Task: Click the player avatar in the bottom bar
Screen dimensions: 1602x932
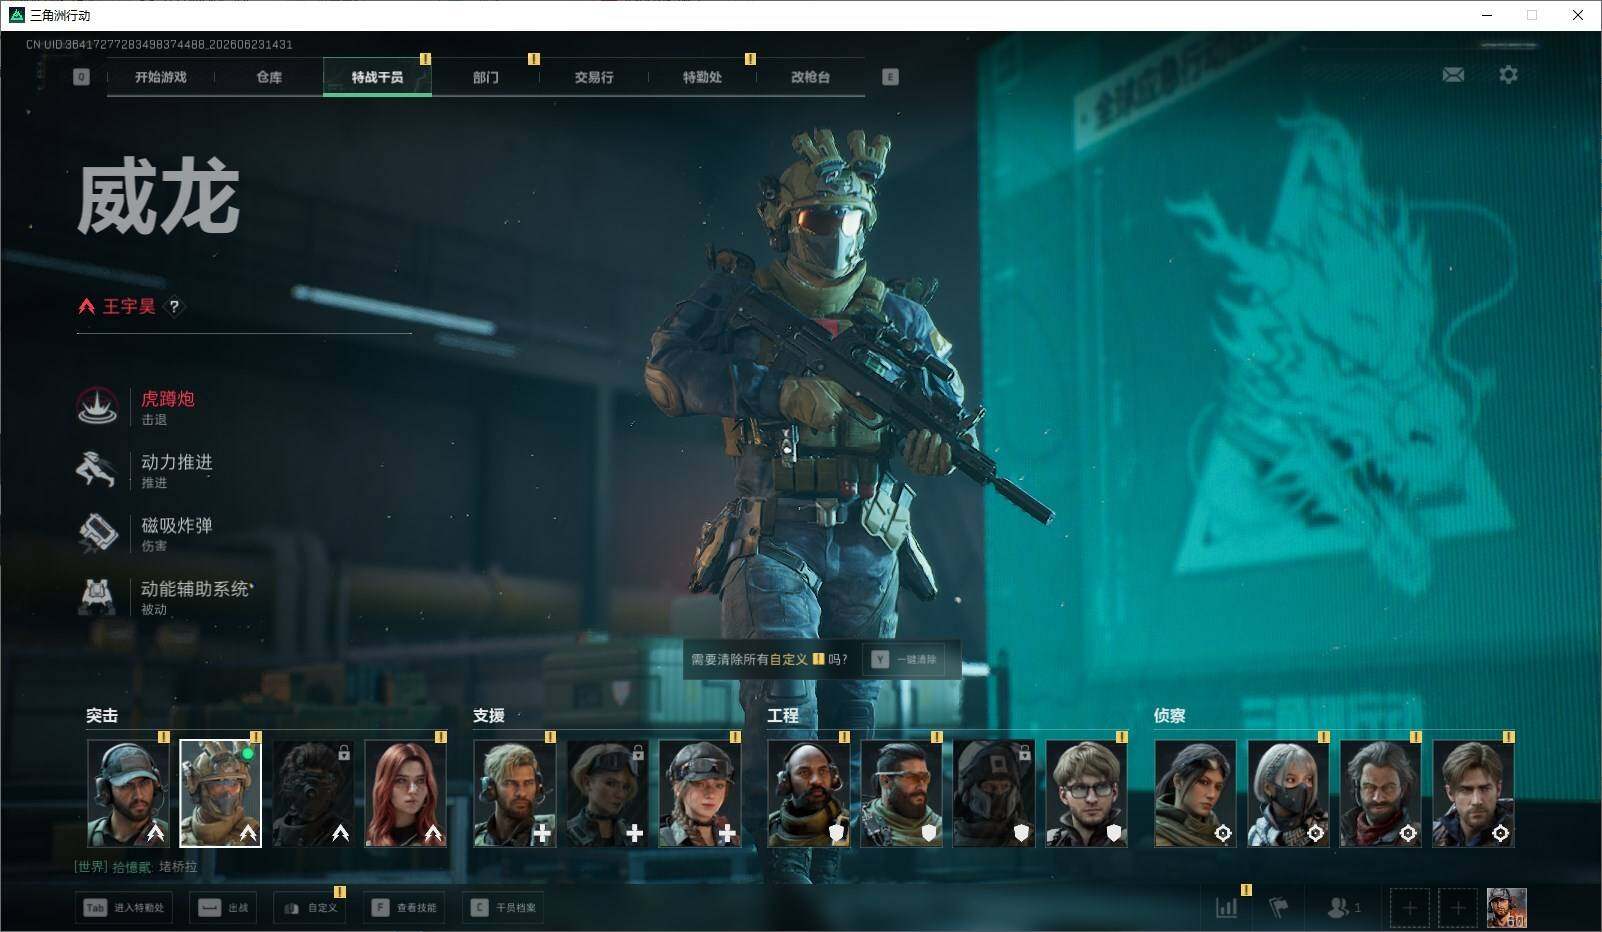Action: (x=1506, y=908)
